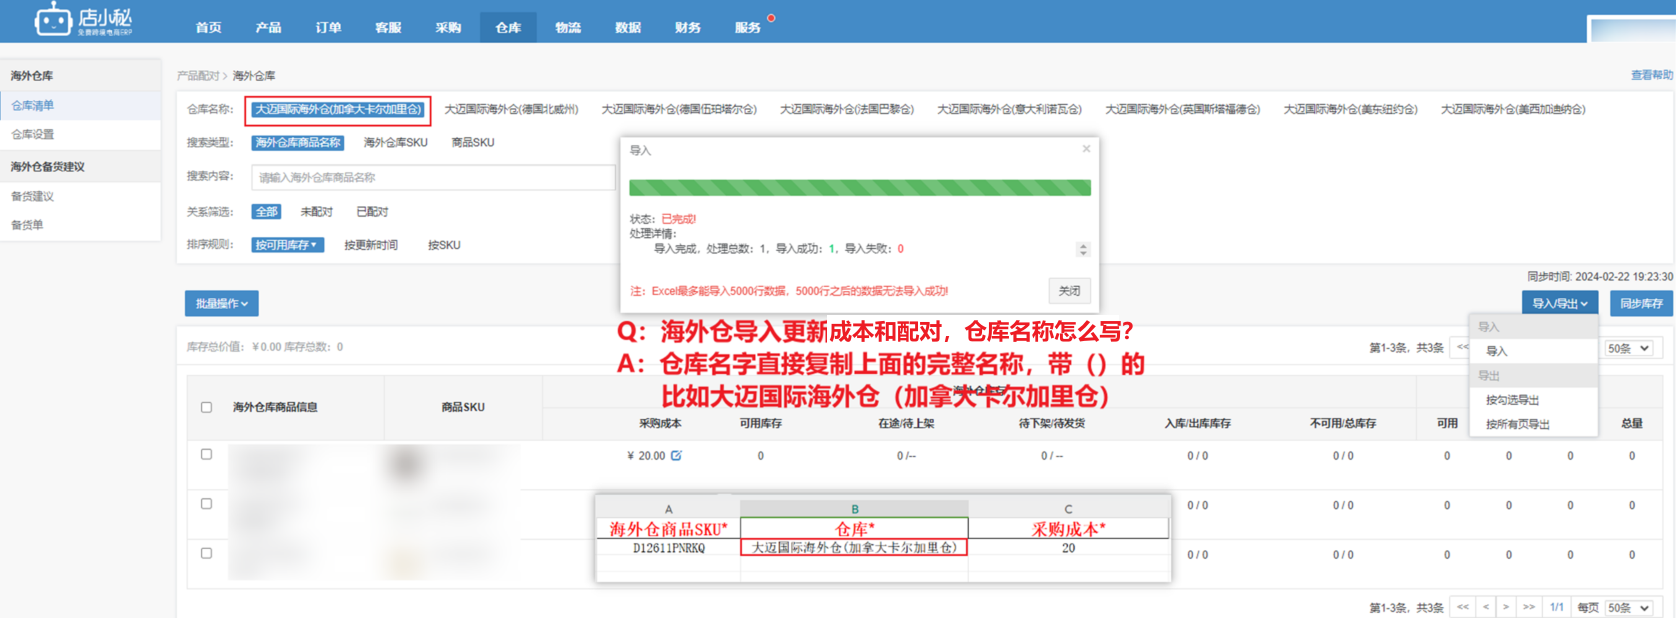Select warehouse 德国北威州
This screenshot has width=1676, height=618.
(511, 109)
